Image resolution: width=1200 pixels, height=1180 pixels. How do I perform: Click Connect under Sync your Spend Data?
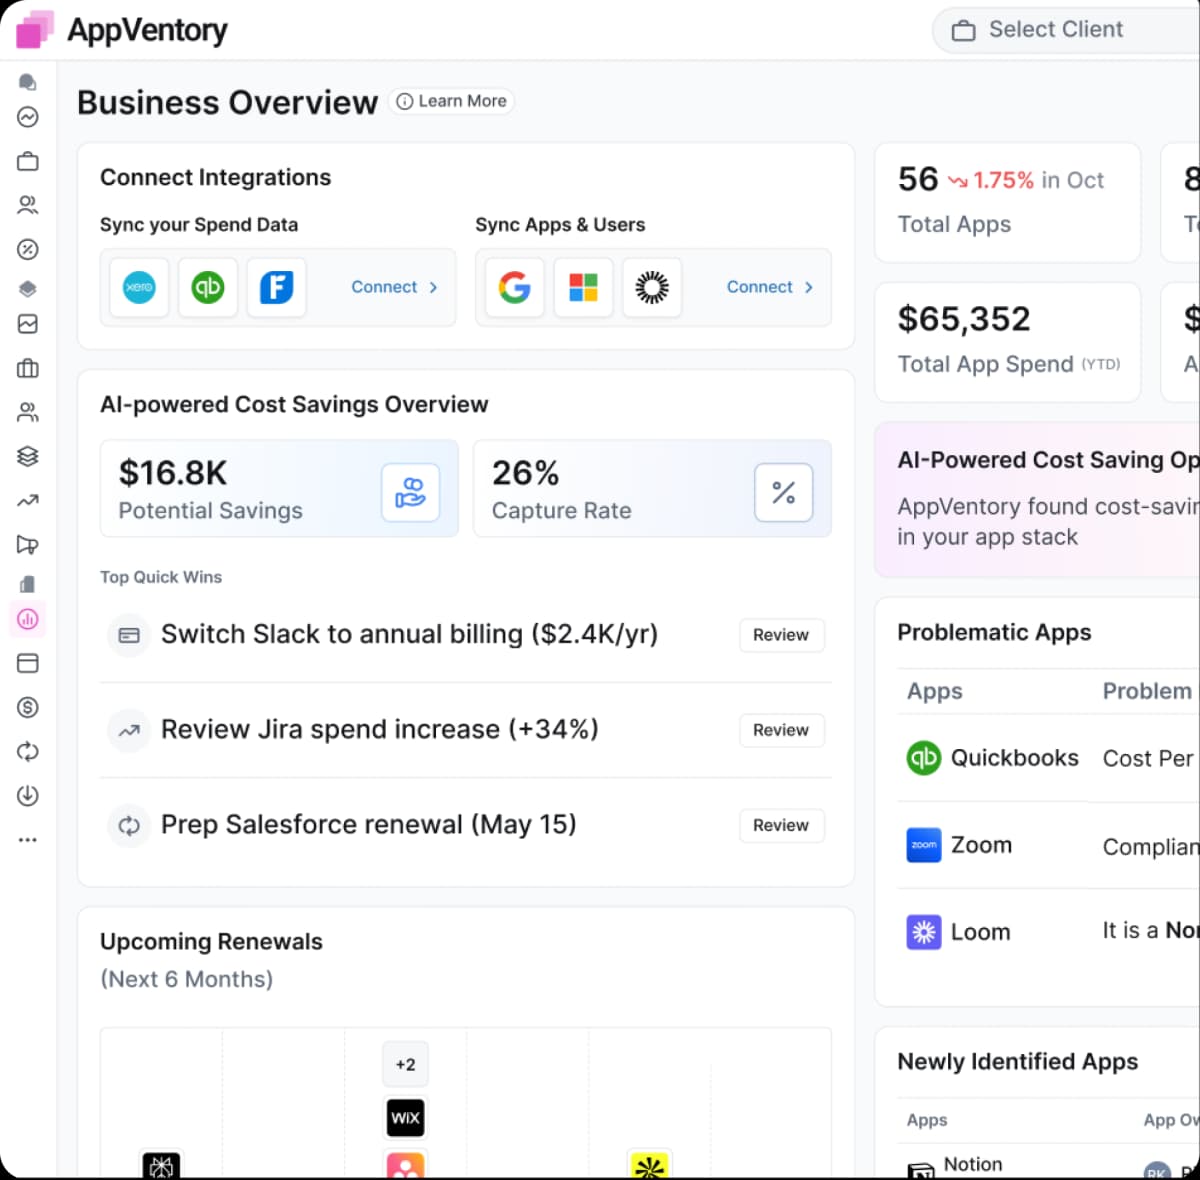tap(394, 287)
